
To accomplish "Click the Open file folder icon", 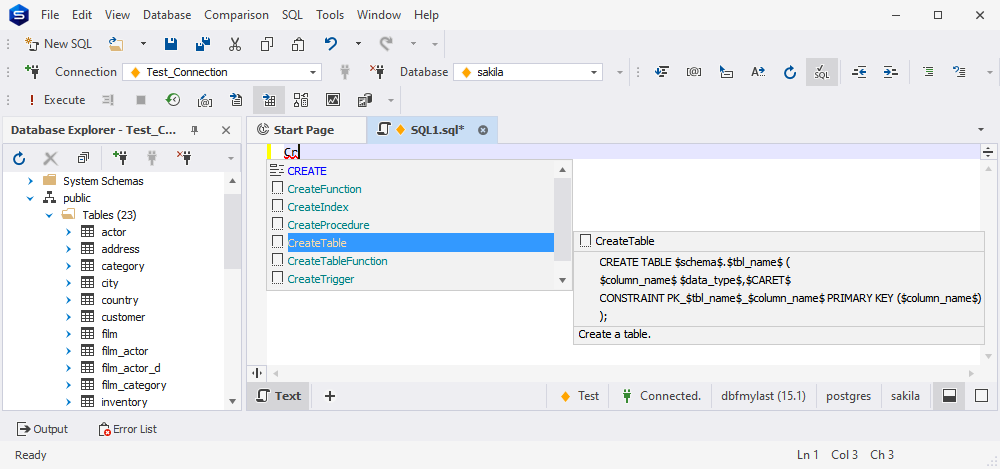I will [x=115, y=44].
